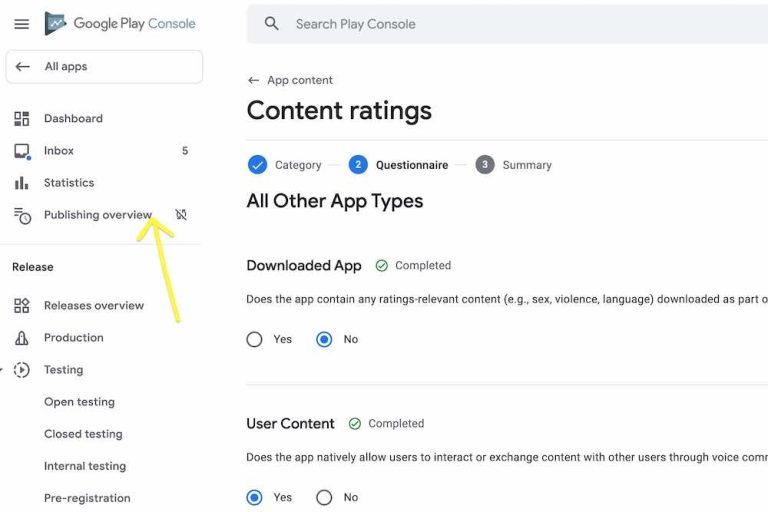Open Closed testing page
Viewport: 768px width, 512px height.
(x=83, y=434)
